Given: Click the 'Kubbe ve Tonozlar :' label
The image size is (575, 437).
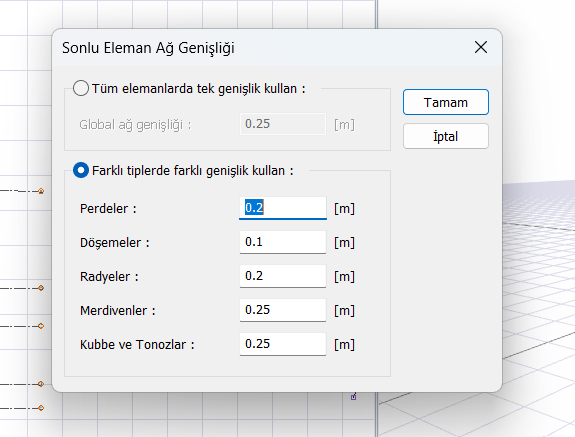Looking at the screenshot, I should [x=137, y=345].
